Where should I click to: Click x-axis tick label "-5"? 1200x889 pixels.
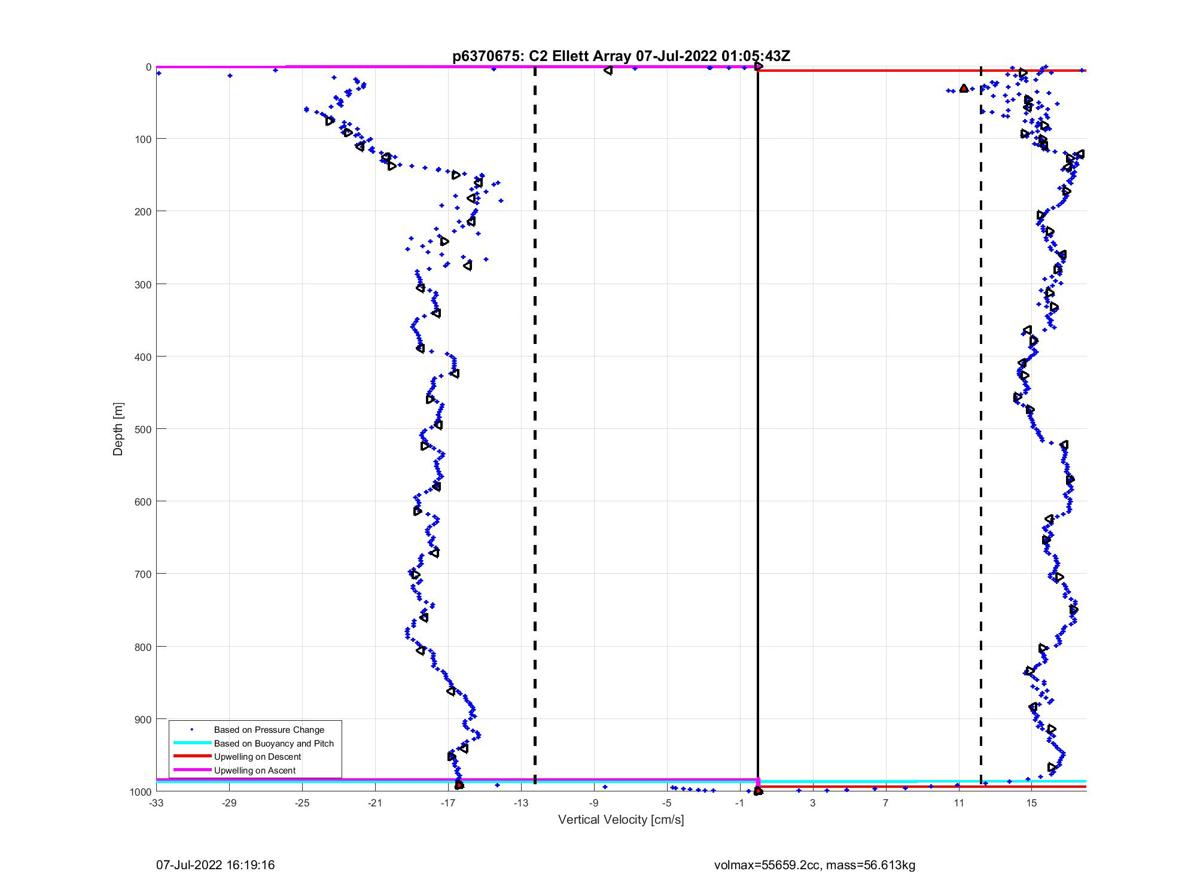[667, 802]
